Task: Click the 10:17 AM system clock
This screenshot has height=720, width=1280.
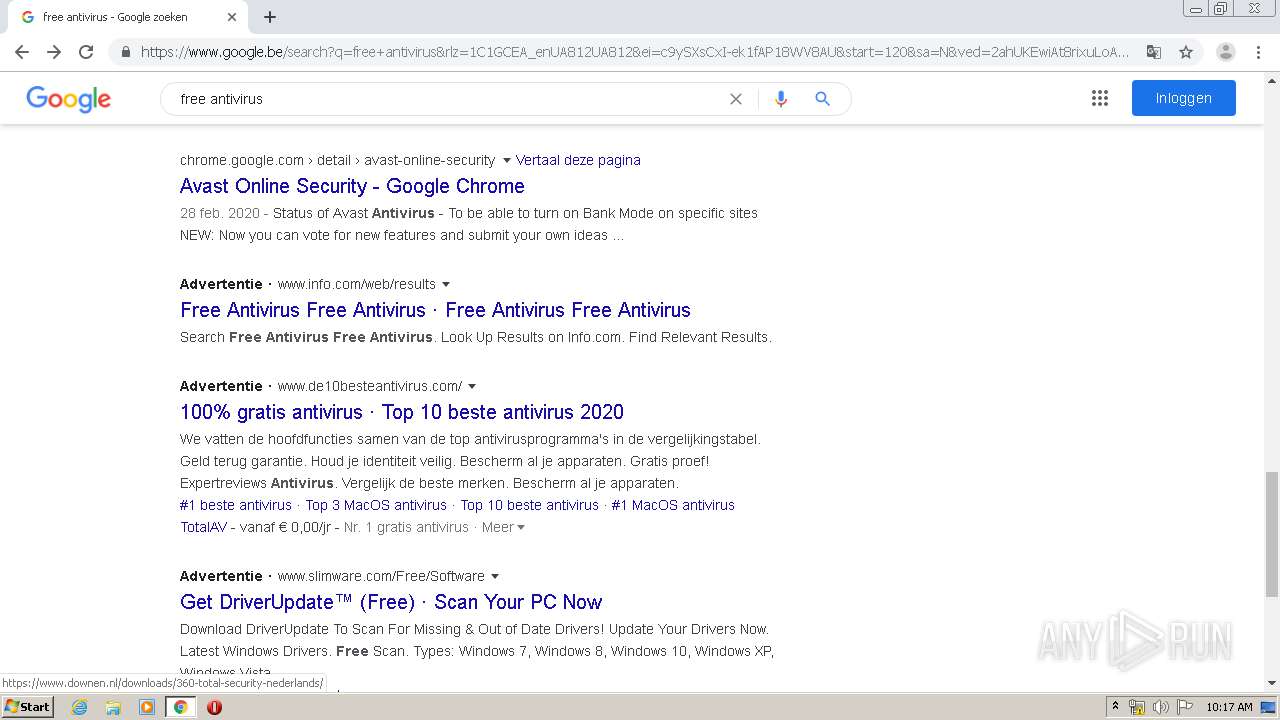Action: (1229, 707)
